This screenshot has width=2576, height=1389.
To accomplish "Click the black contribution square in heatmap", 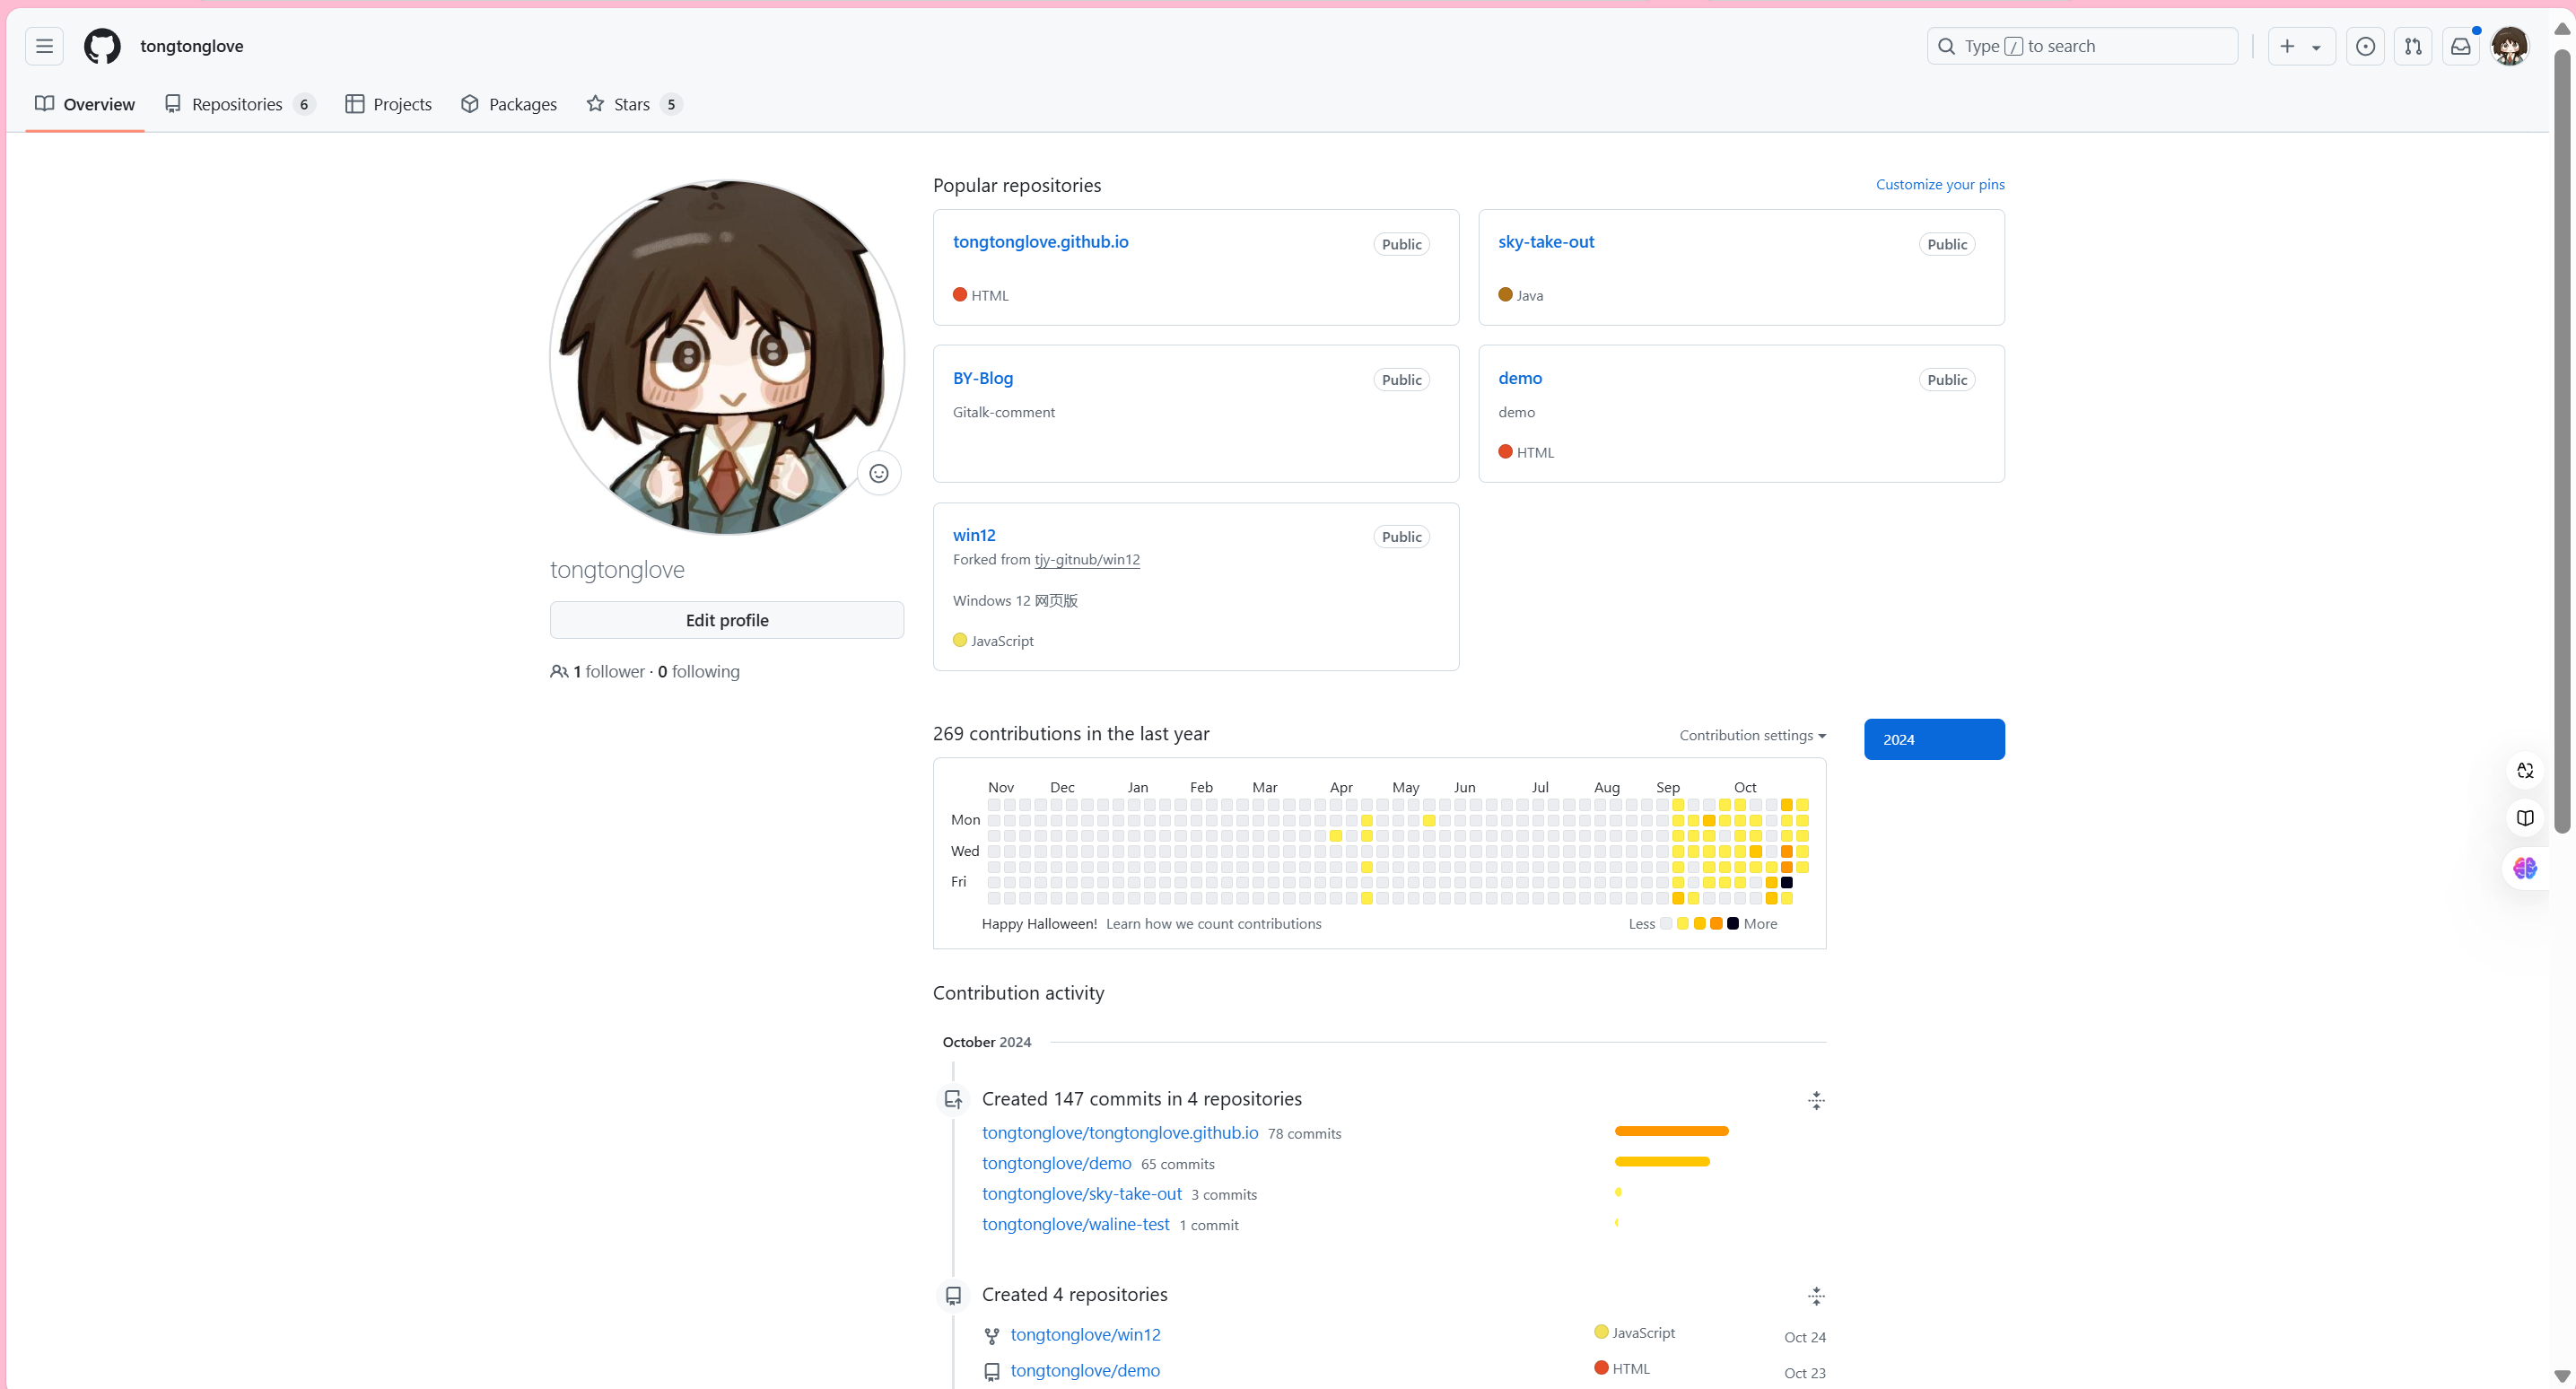I will [x=1787, y=883].
